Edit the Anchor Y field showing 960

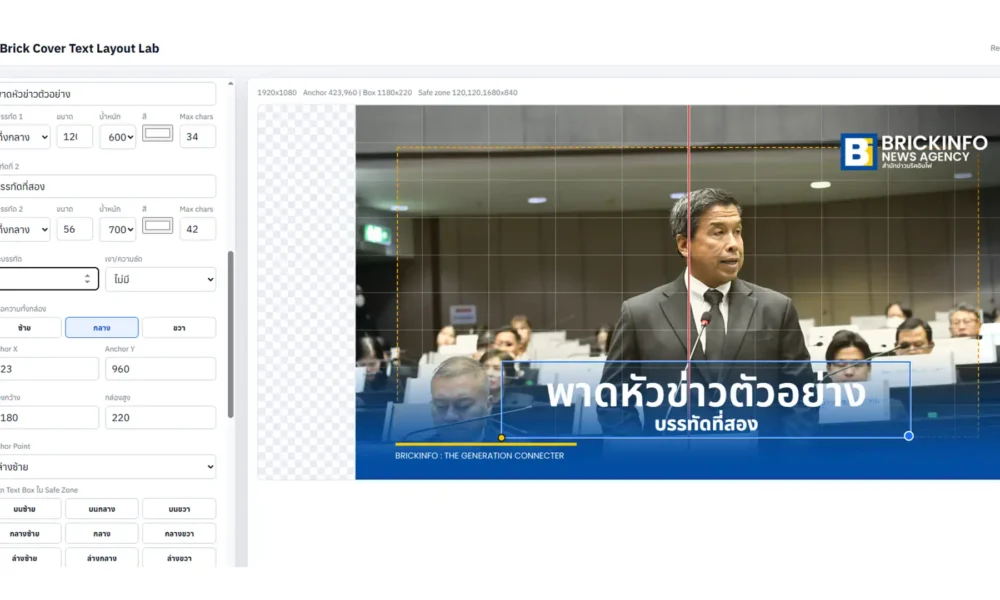161,369
